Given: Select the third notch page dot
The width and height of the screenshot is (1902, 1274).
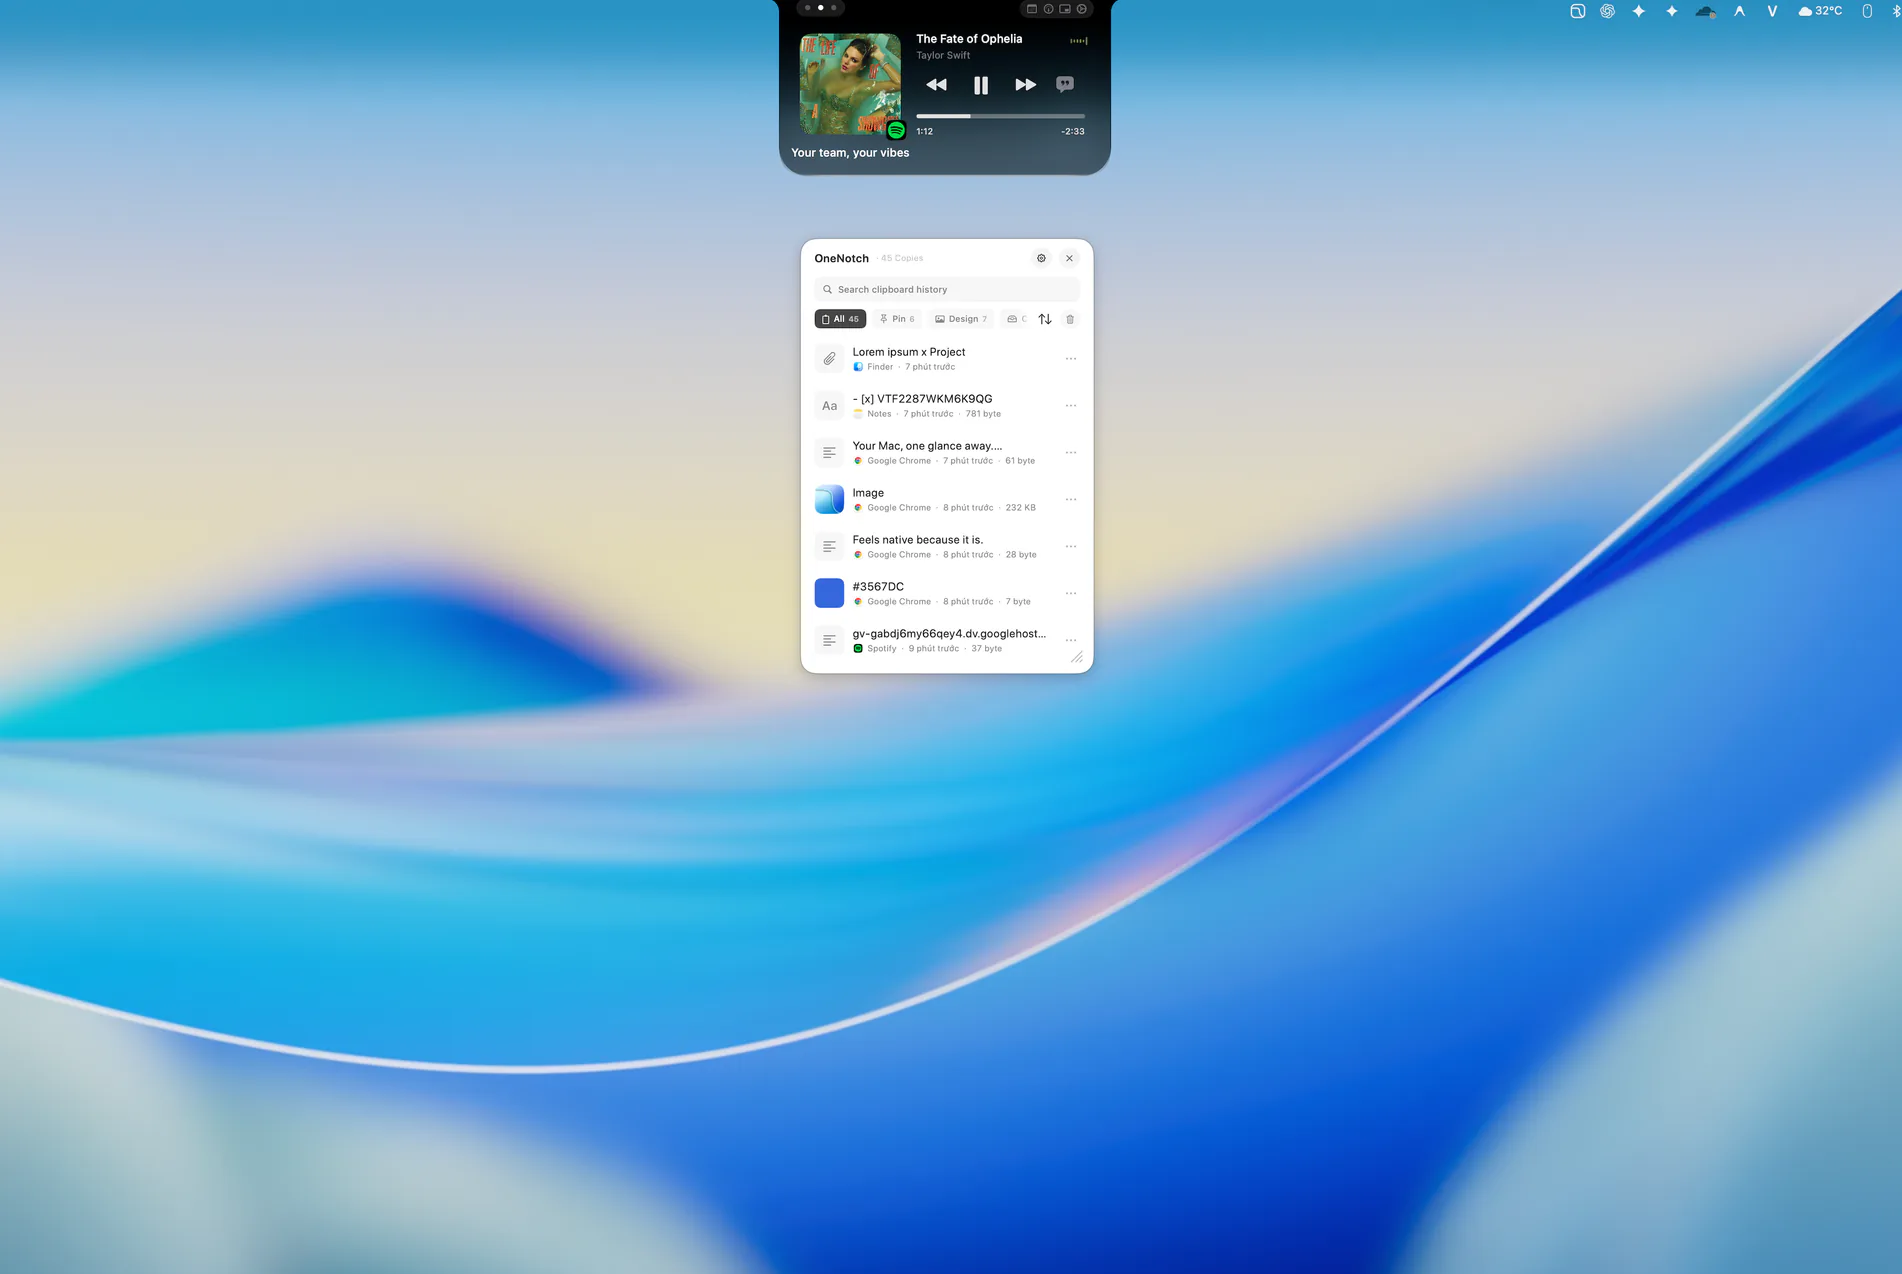Looking at the screenshot, I should click(x=834, y=8).
